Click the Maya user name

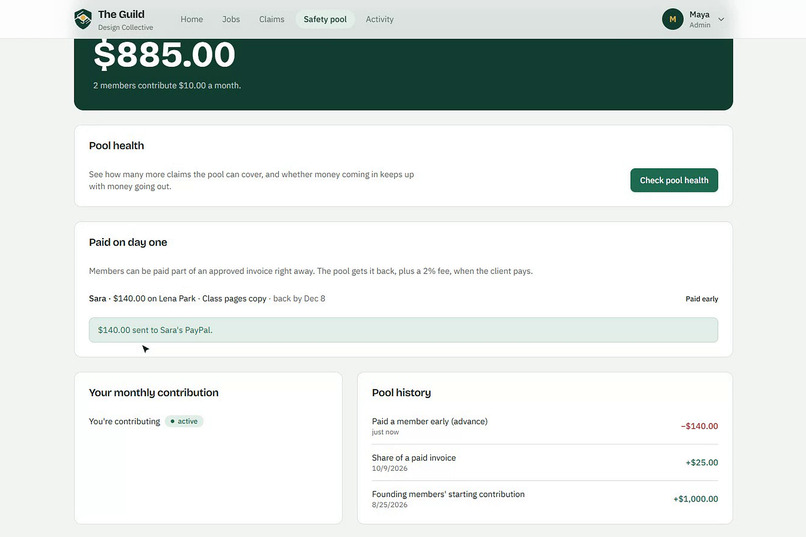coord(699,14)
